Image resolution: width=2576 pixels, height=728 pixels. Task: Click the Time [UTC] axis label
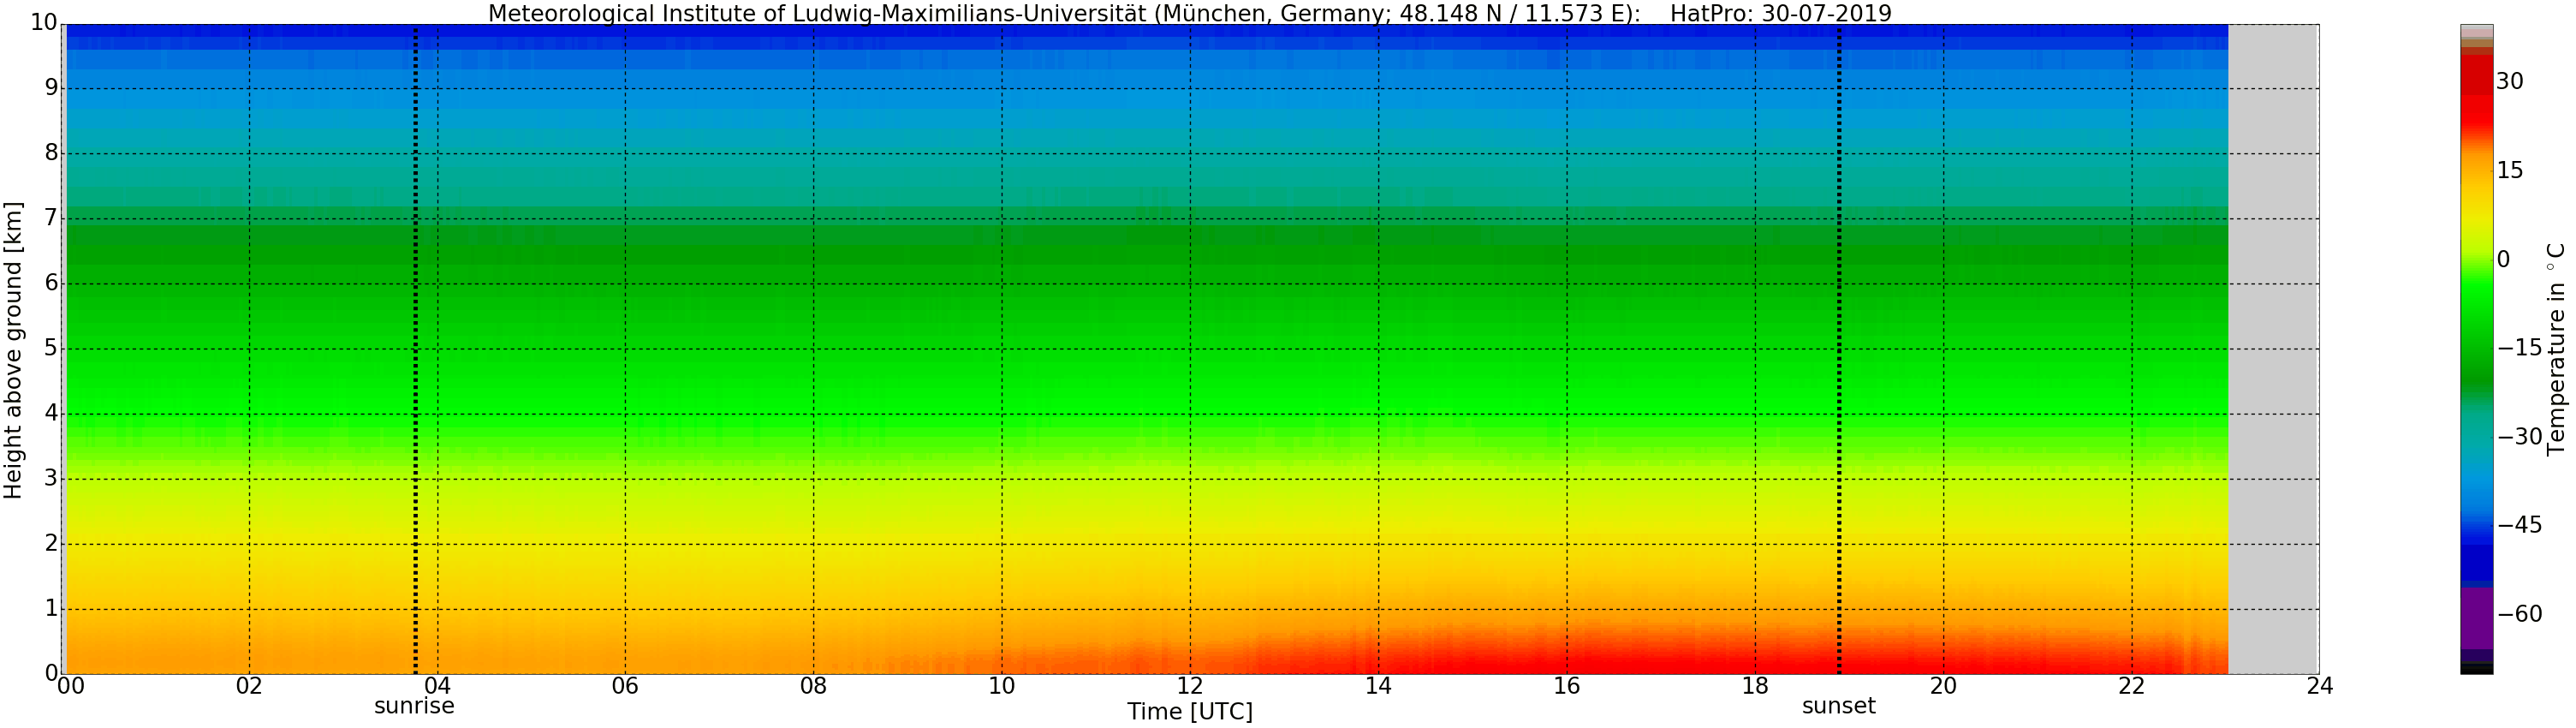[x=1189, y=711]
